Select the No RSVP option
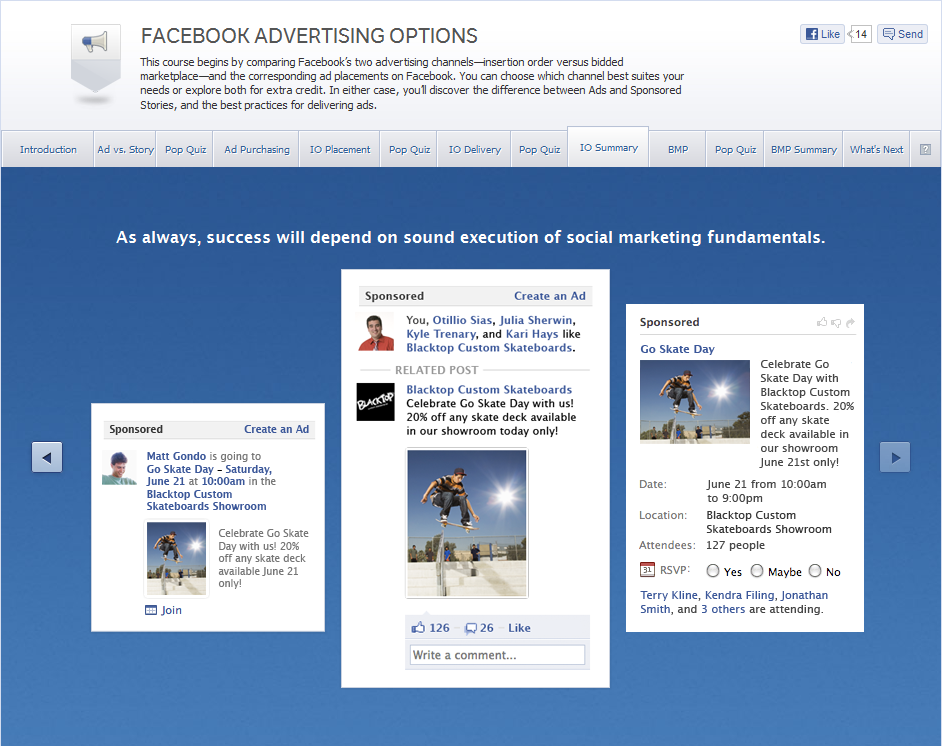Screen dimensions: 942x746 (815, 571)
